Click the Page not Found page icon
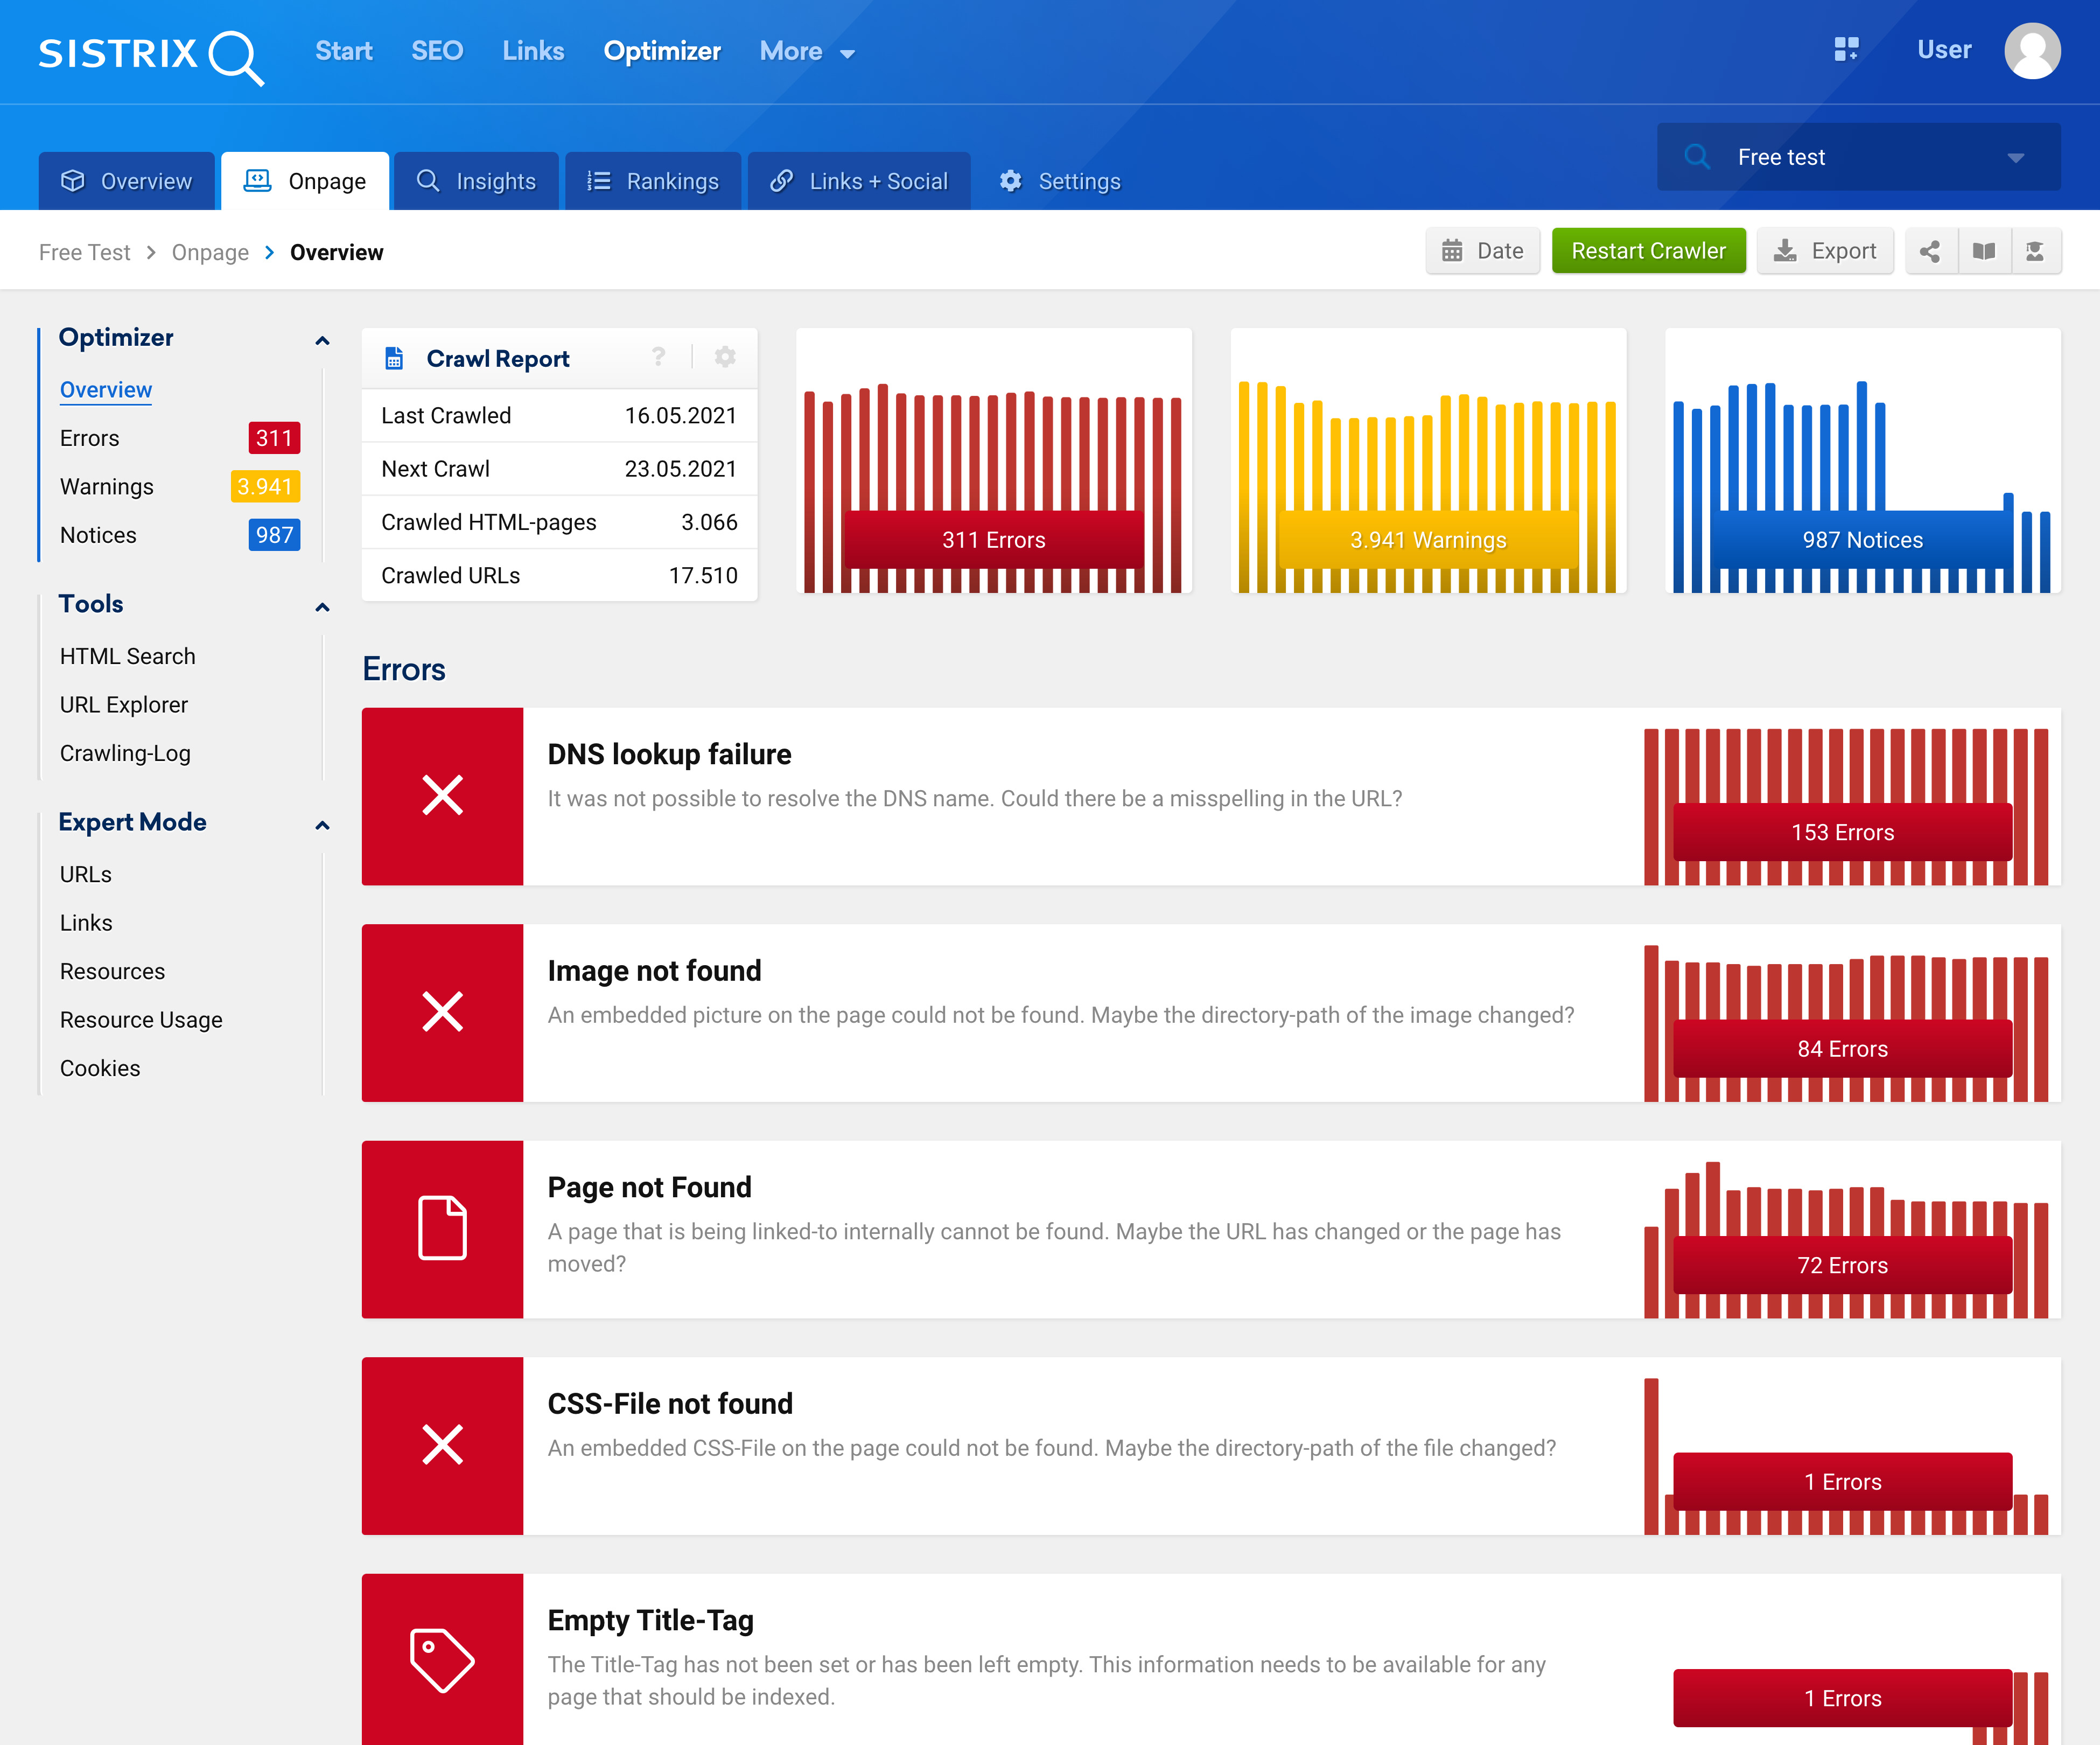Image resolution: width=2100 pixels, height=1745 pixels. (442, 1228)
